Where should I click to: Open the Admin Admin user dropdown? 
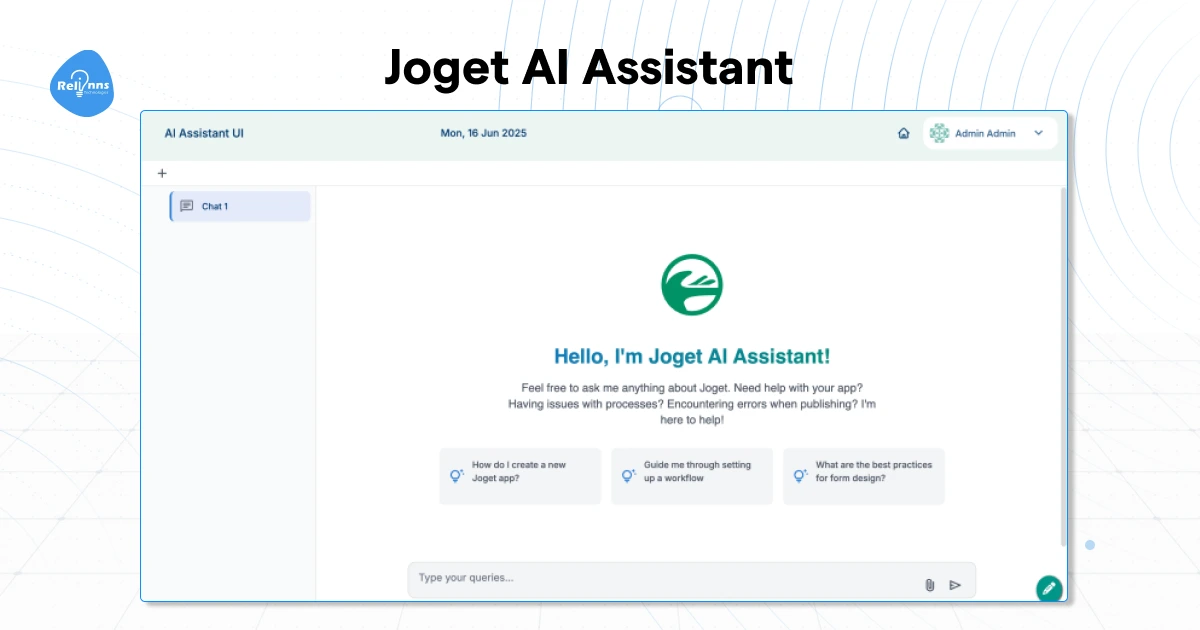click(989, 133)
